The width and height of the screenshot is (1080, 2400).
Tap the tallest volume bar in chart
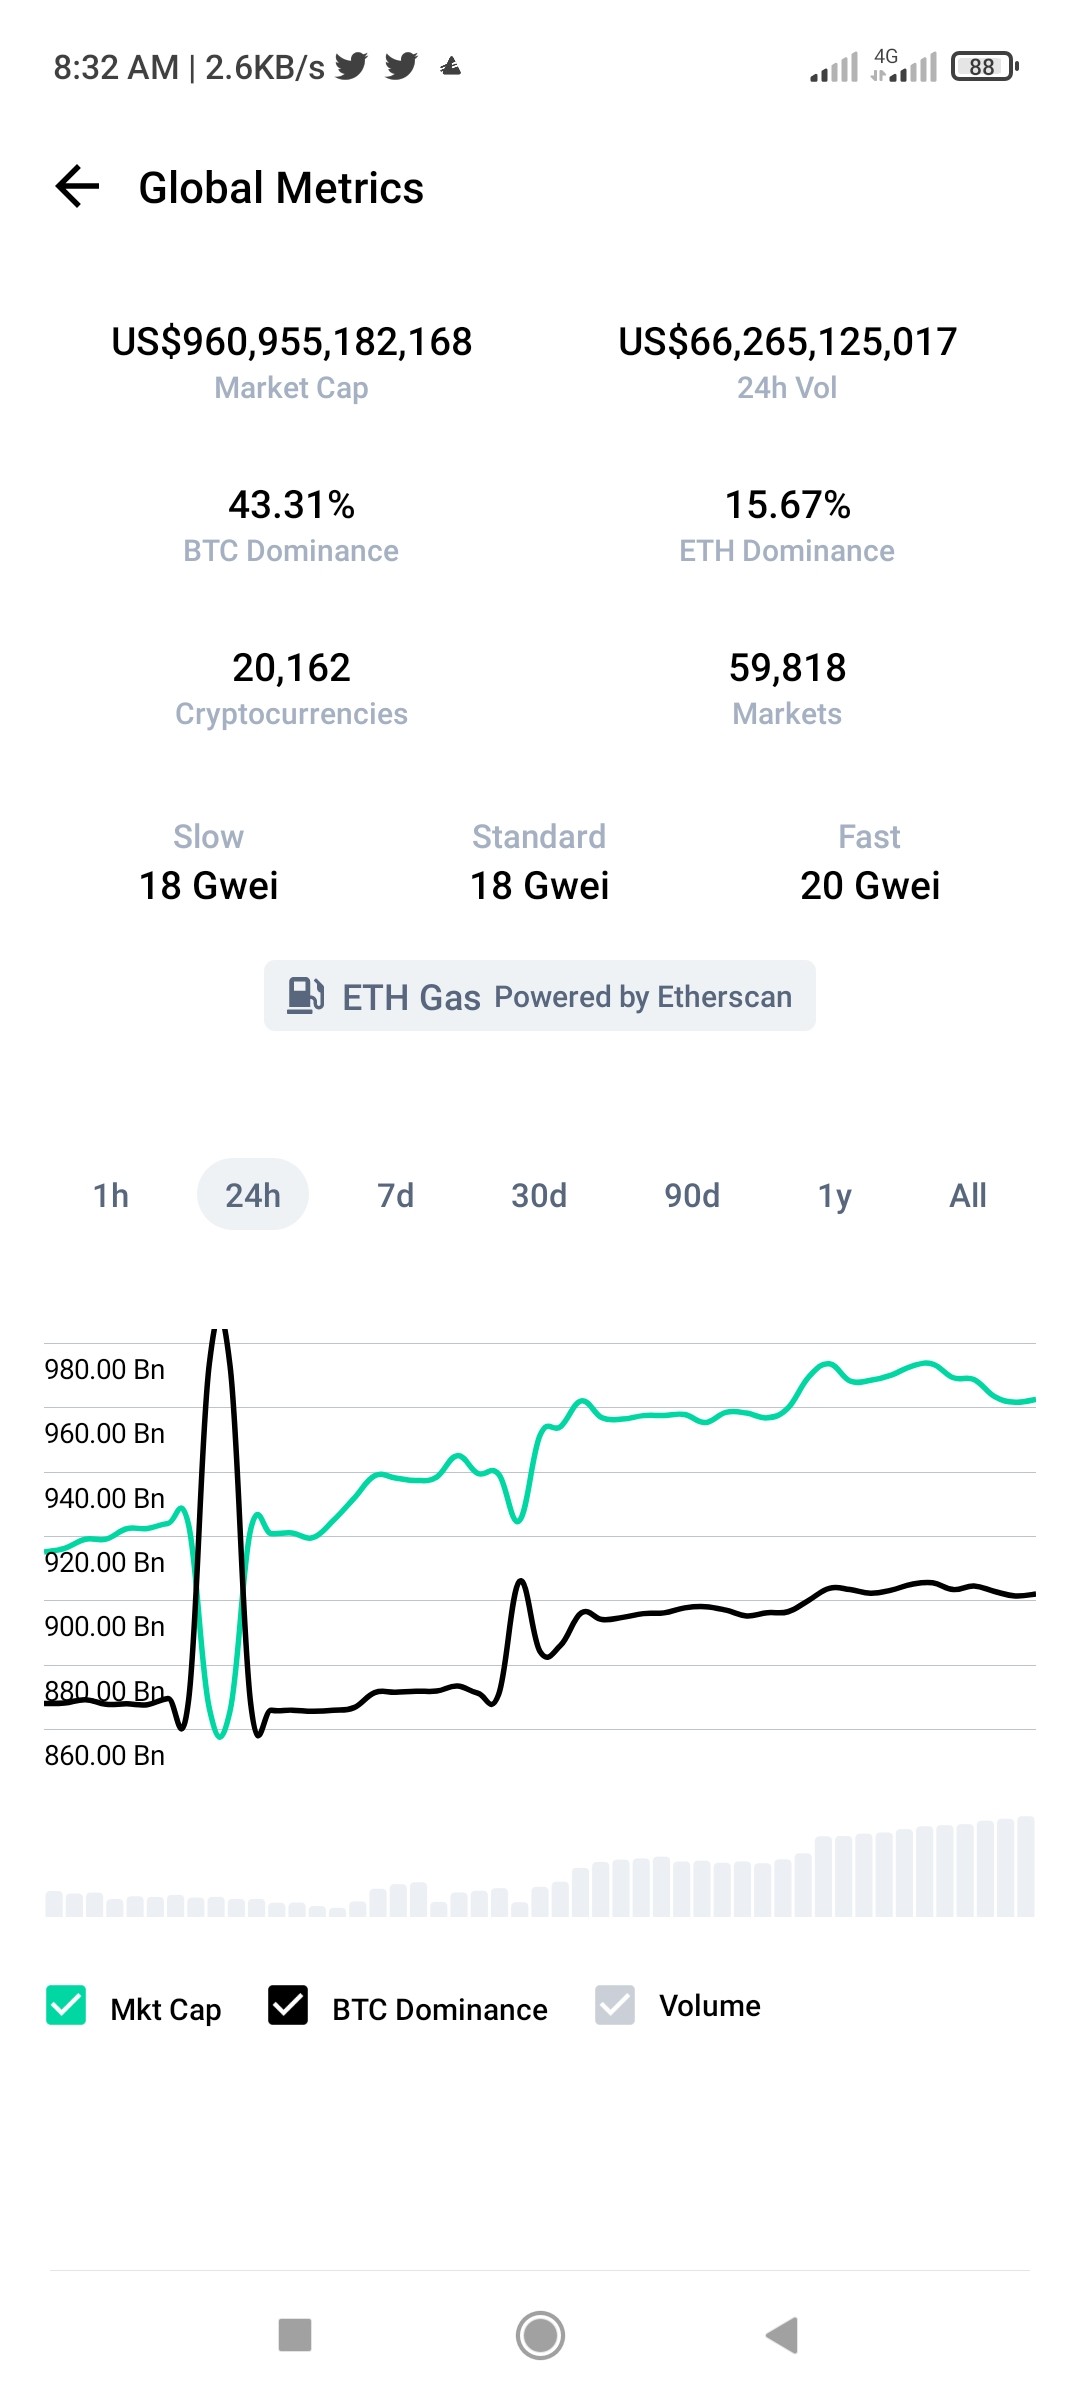tap(1025, 1867)
